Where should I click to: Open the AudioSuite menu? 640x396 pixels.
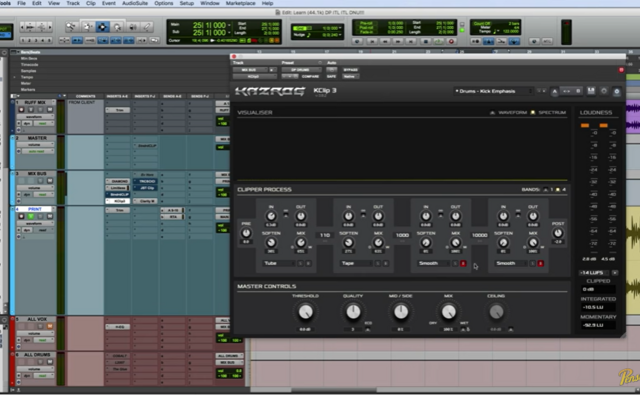pyautogui.click(x=135, y=3)
